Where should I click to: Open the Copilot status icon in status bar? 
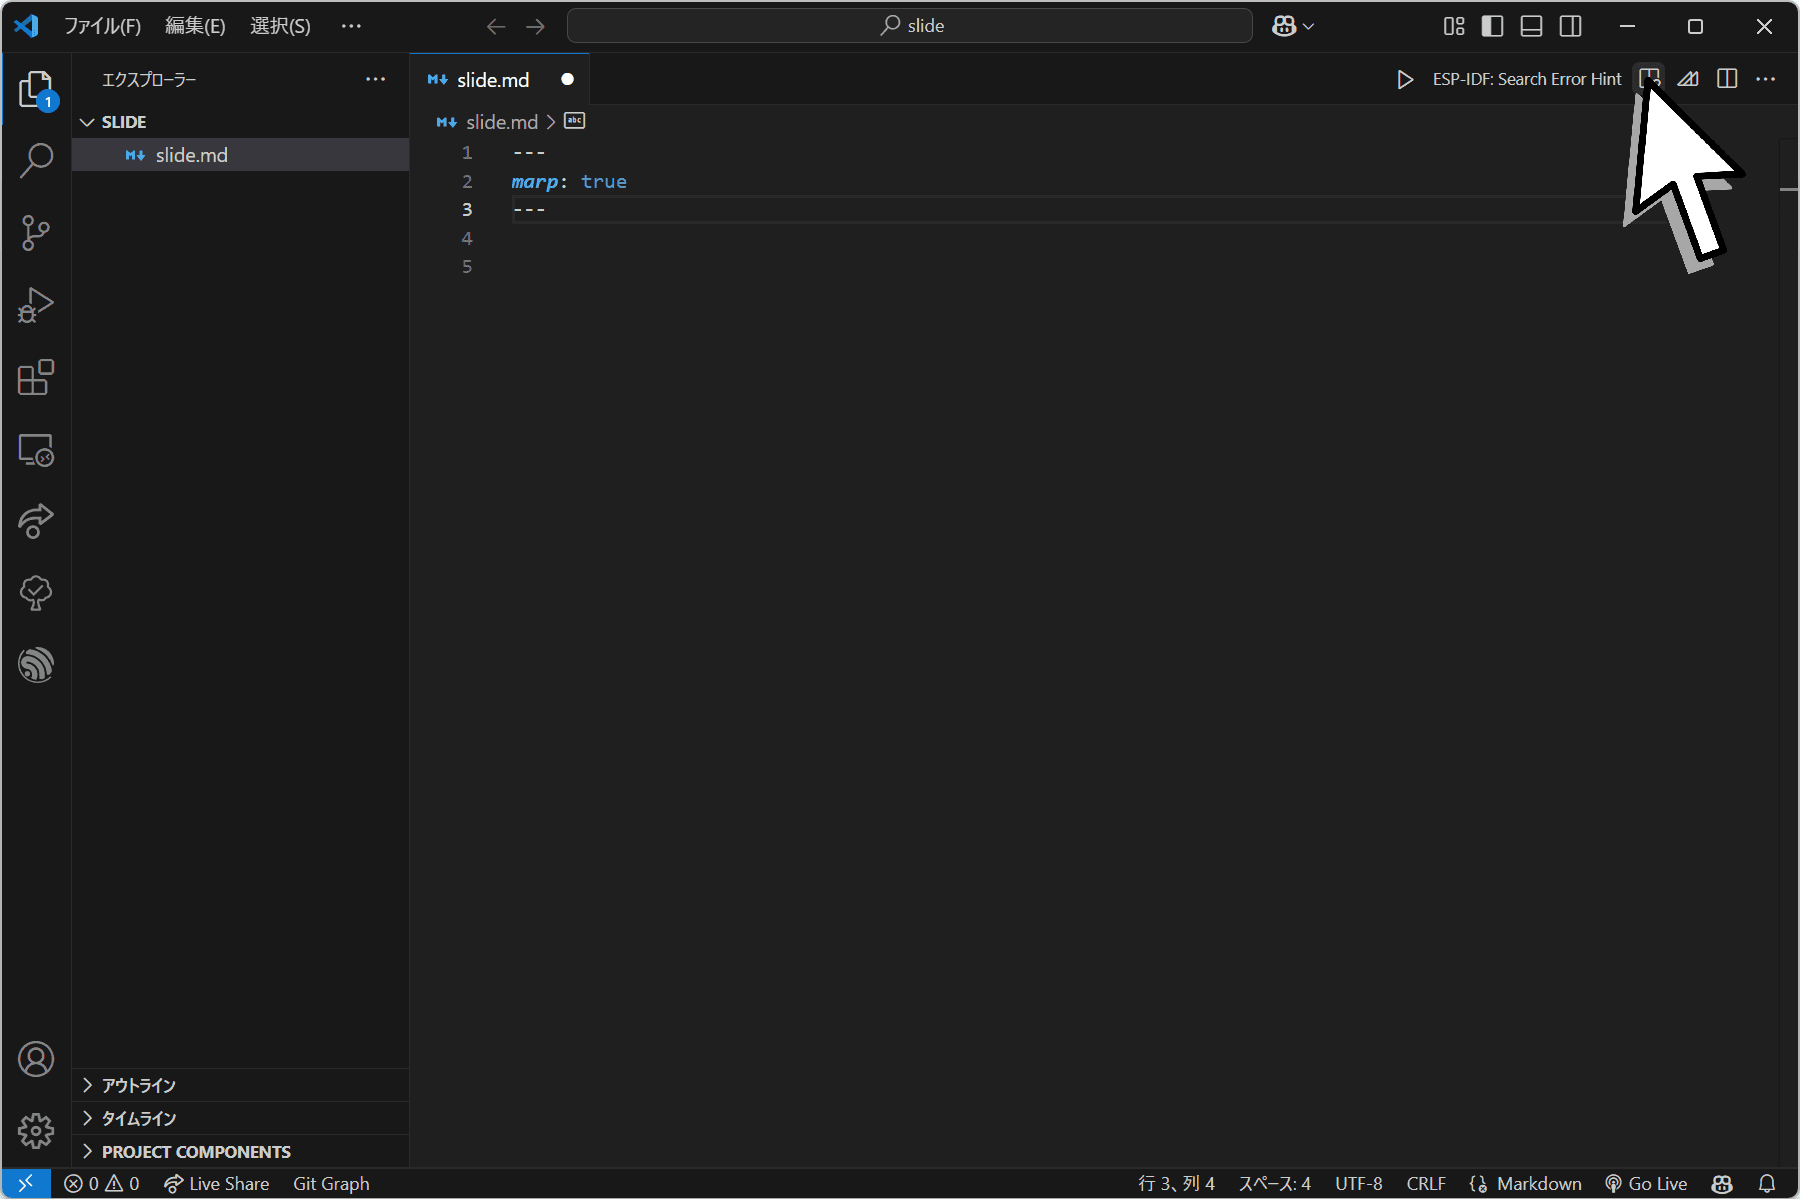pyautogui.click(x=1722, y=1183)
